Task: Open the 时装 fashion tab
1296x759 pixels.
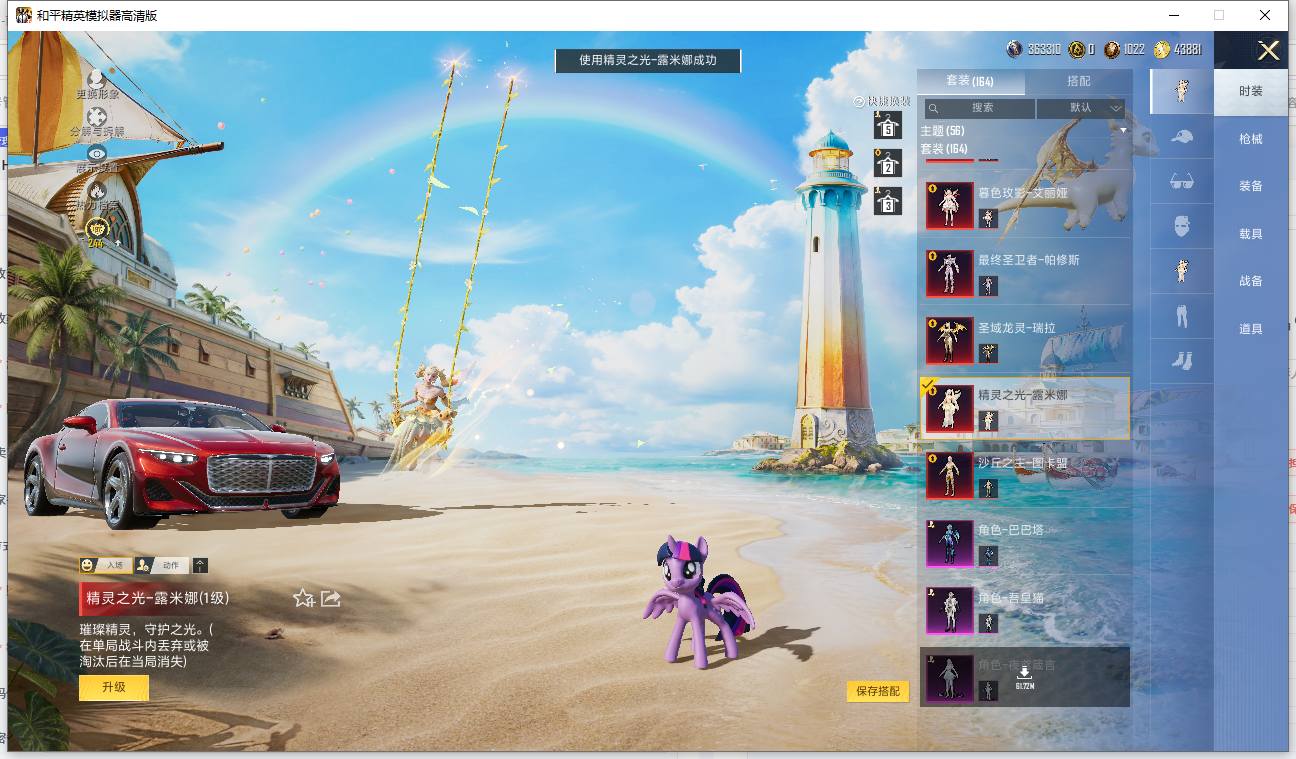Action: (1251, 91)
